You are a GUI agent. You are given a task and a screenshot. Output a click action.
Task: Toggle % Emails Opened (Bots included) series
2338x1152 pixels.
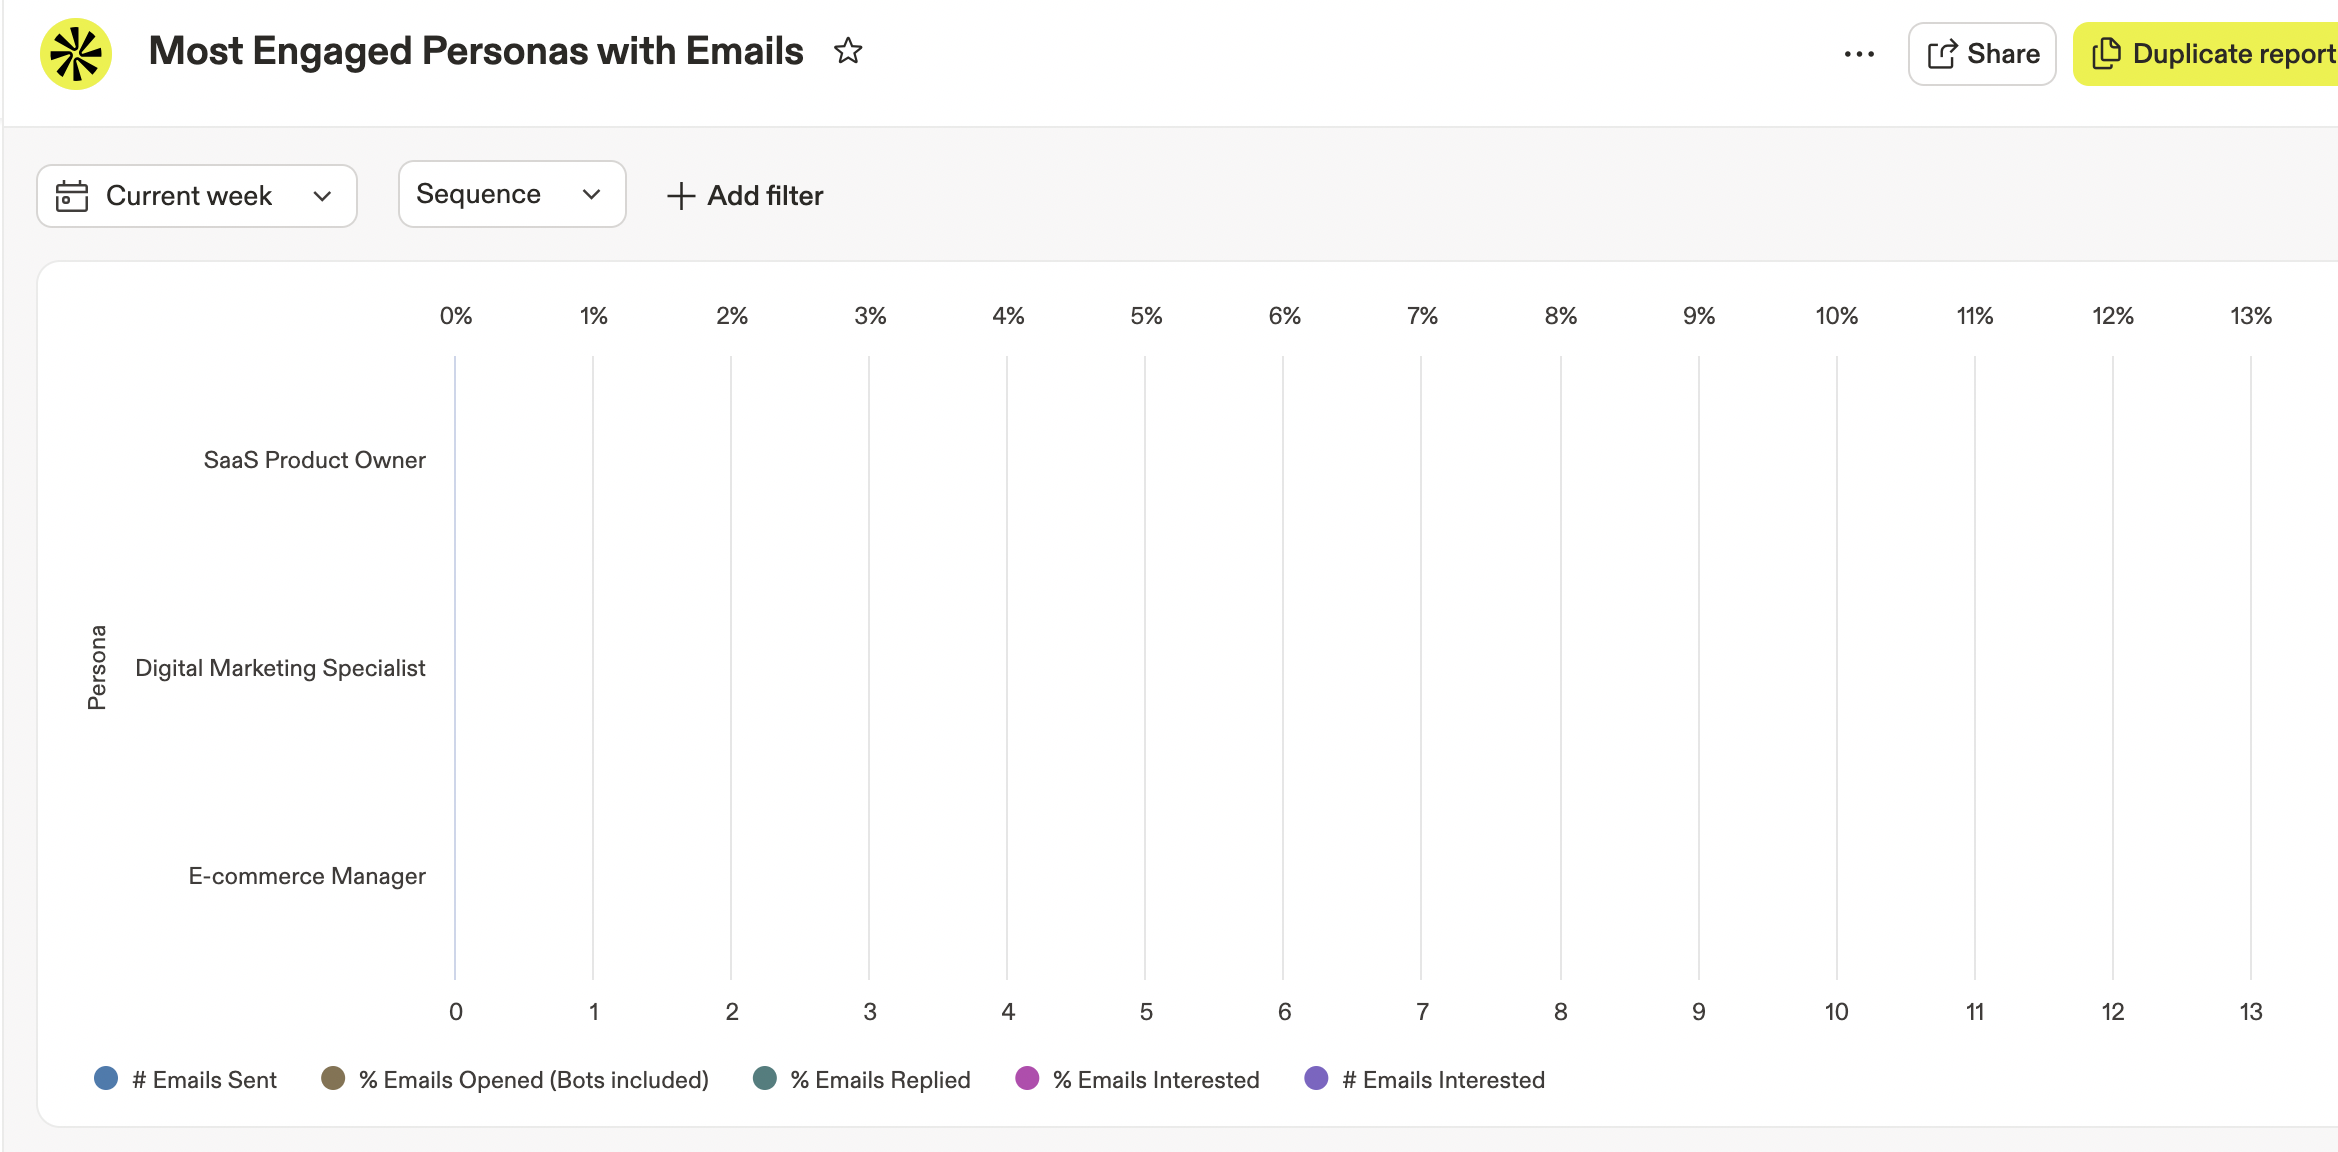tap(515, 1079)
